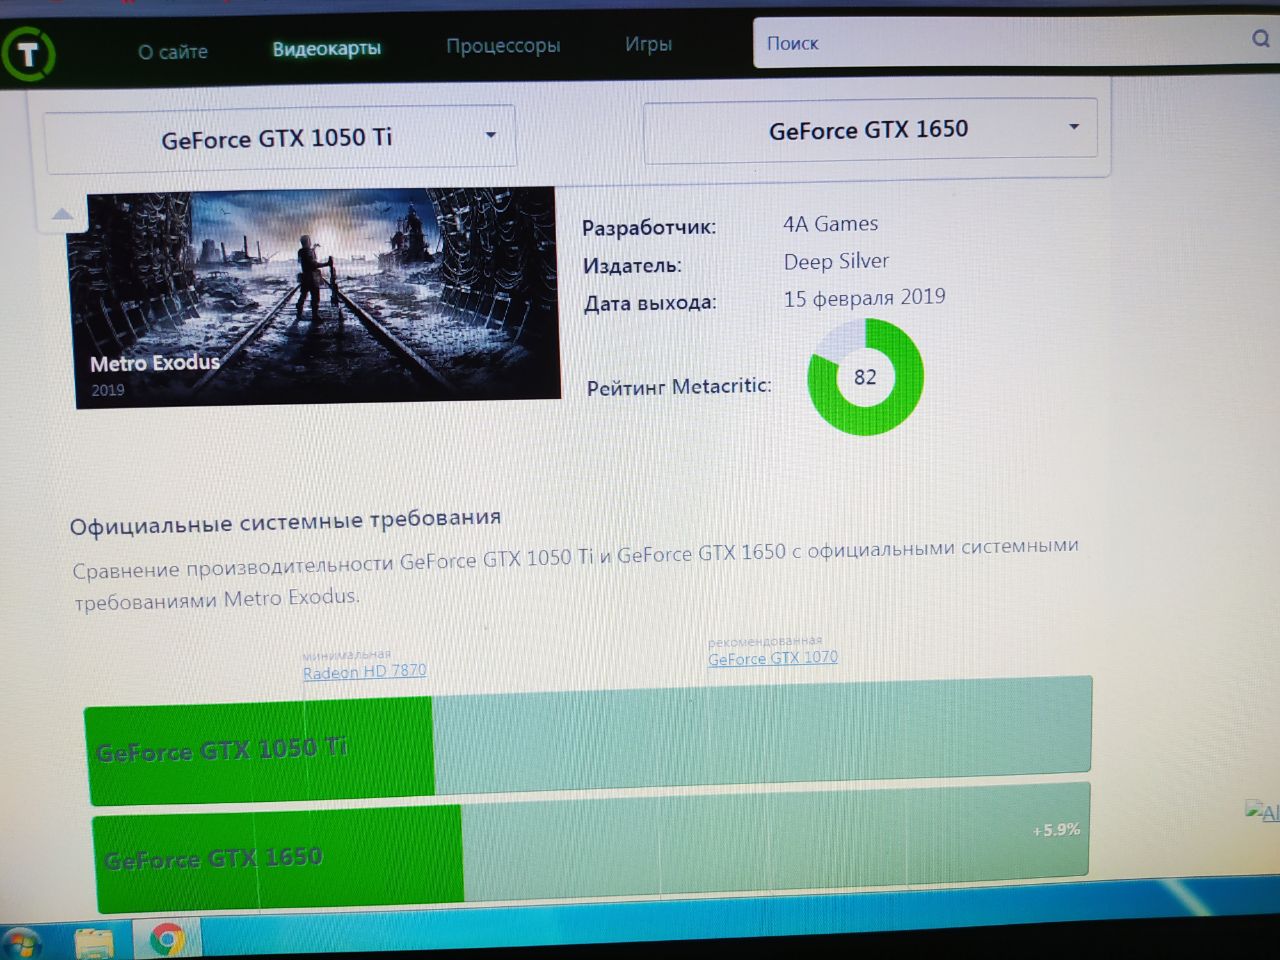Click the GeForce GTX 1050 Ti performance bar
Screen dimensions: 1280x960
587,742
